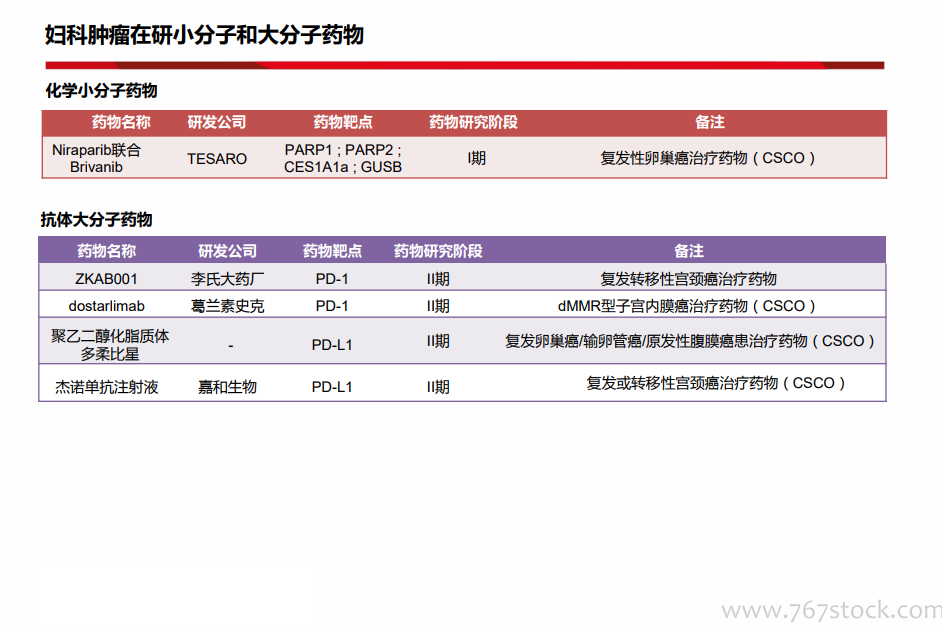
Task: Select the 李氏大药厂 company cell
Action: pos(228,279)
